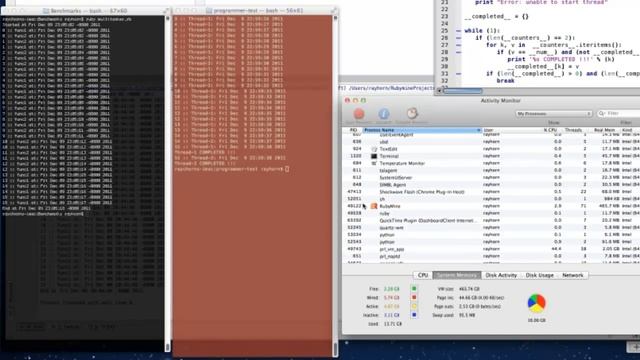Click the blue Inspect info icon
This screenshot has width=640, height=360.
[x=384, y=114]
